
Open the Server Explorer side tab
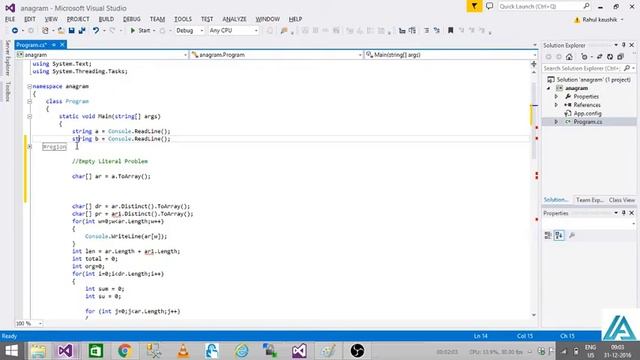[7, 58]
